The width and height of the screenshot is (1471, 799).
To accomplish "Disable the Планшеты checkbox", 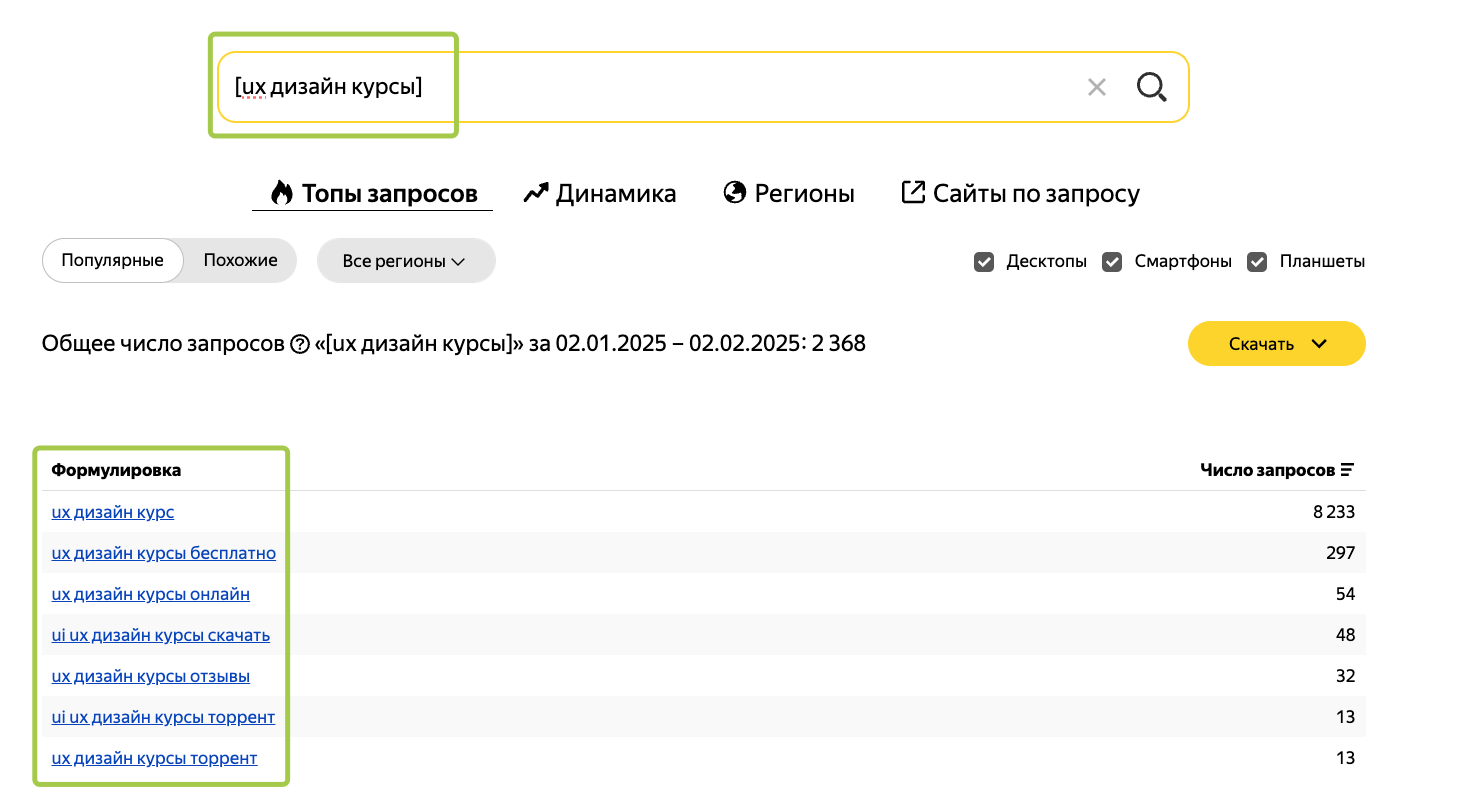I will pos(1257,262).
